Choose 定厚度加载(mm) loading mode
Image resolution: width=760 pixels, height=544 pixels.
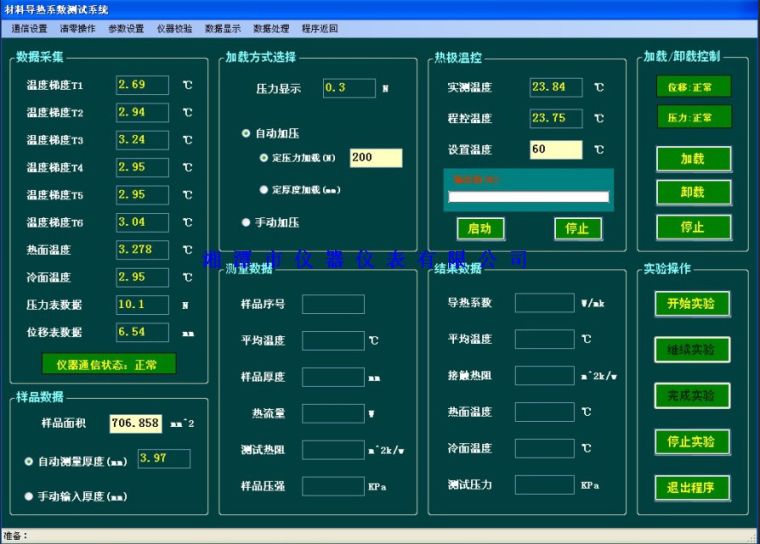(x=264, y=189)
